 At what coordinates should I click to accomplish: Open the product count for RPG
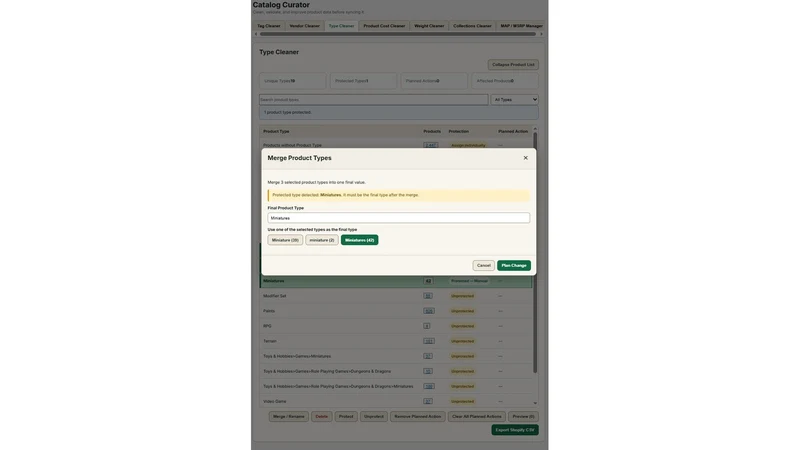pyautogui.click(x=427, y=326)
